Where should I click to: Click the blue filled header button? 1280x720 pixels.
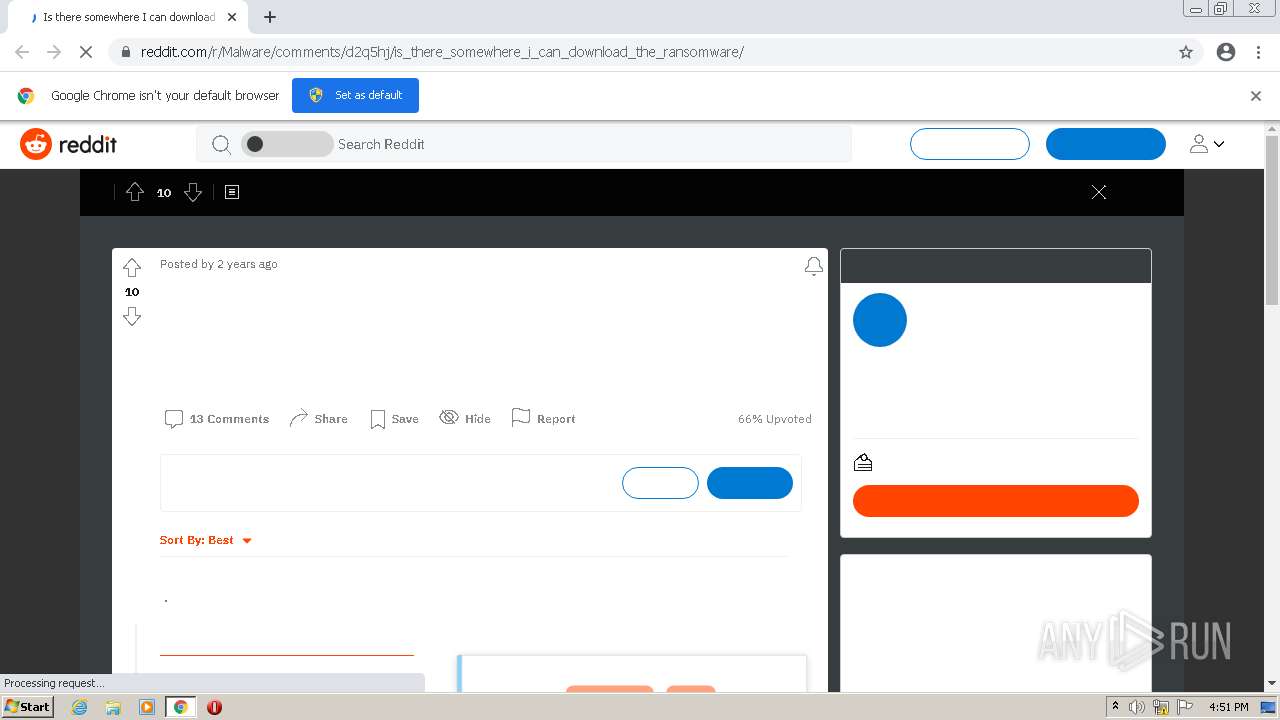1106,144
